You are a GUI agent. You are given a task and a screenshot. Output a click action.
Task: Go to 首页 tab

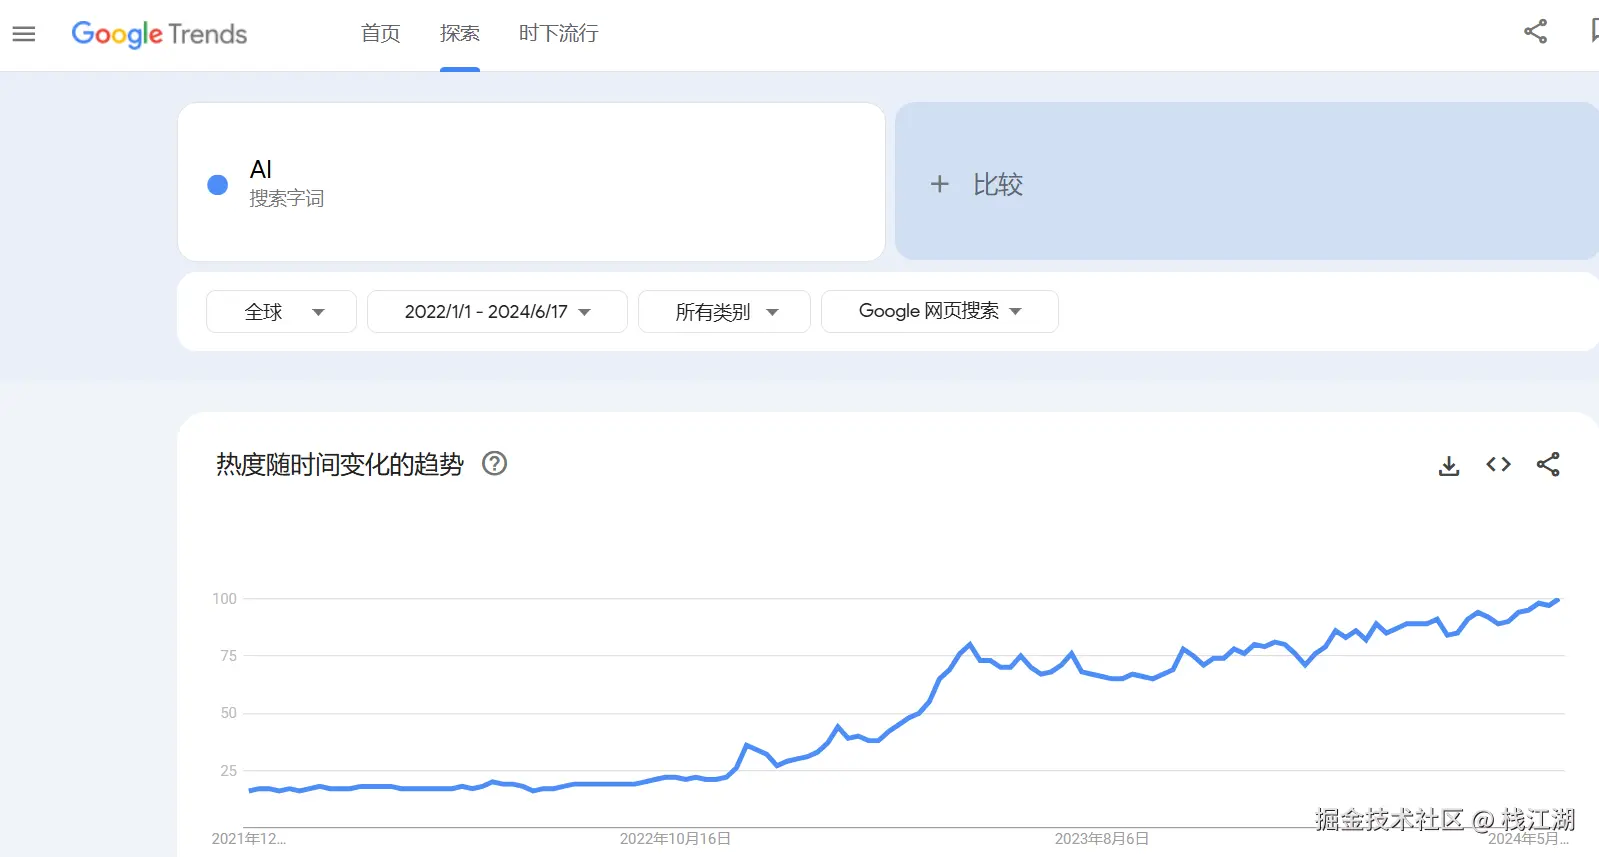(380, 34)
